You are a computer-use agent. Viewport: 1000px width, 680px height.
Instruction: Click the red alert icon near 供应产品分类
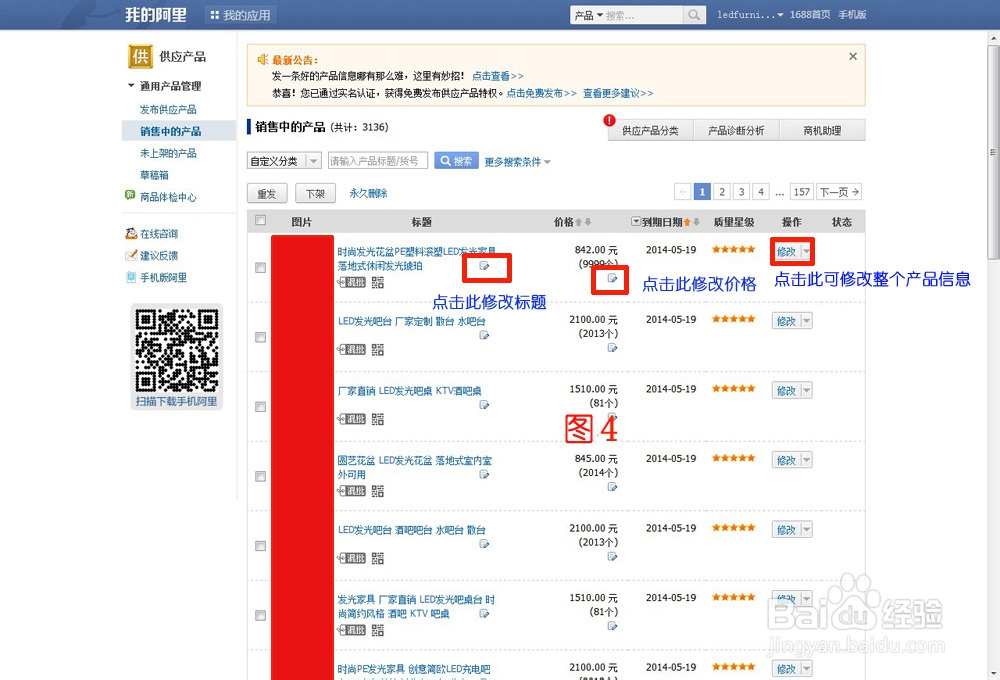coord(609,120)
